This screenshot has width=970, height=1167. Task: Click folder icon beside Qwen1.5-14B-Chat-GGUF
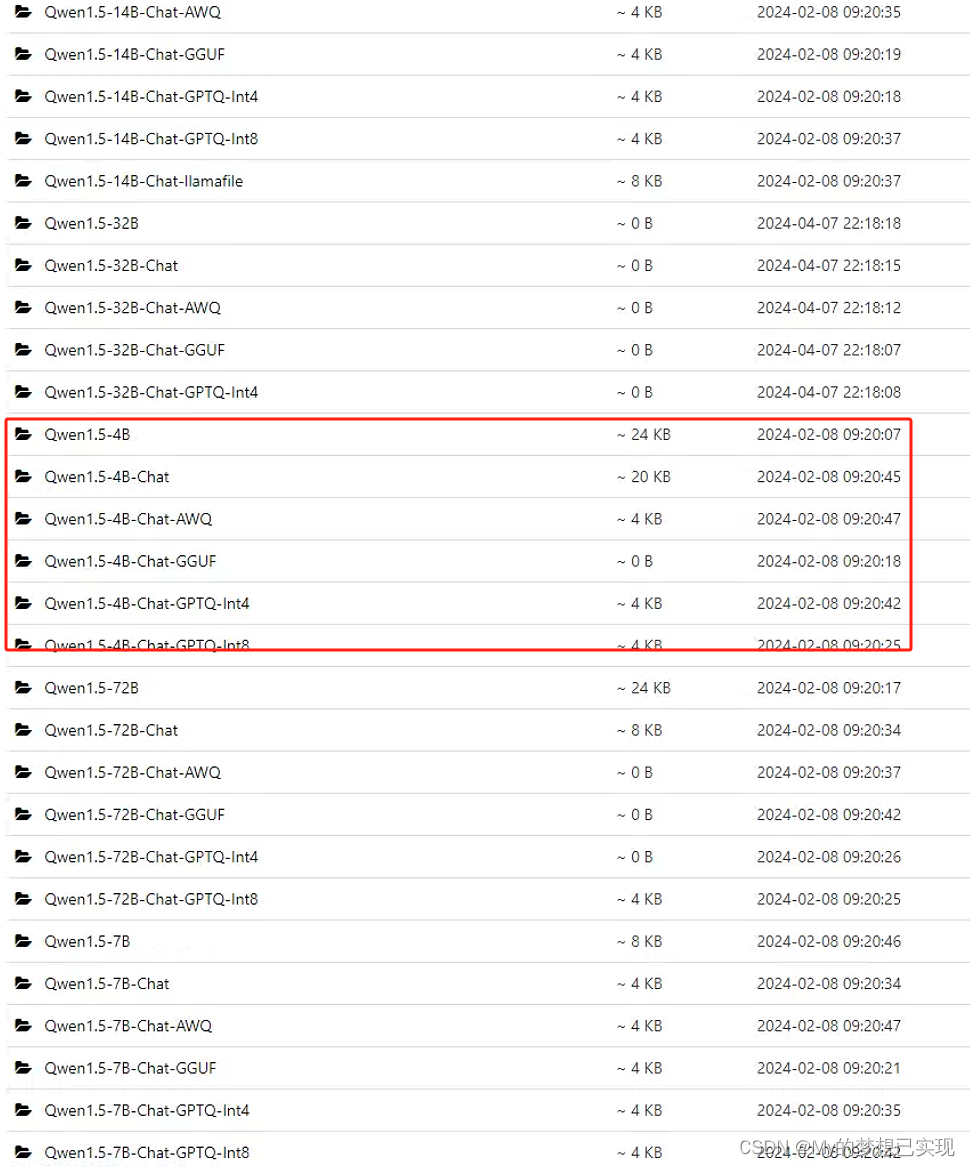[23, 54]
